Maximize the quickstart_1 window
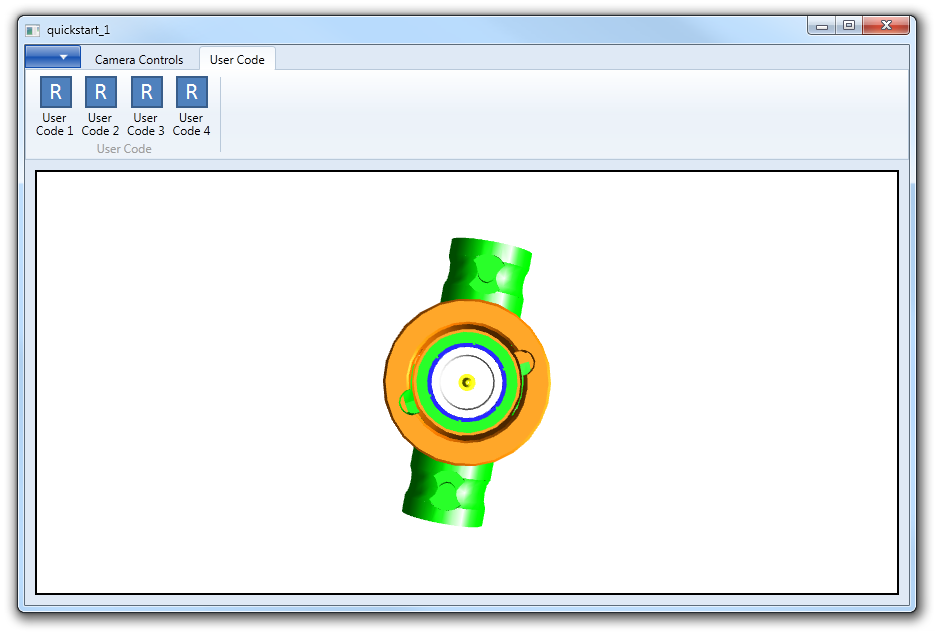 point(848,27)
